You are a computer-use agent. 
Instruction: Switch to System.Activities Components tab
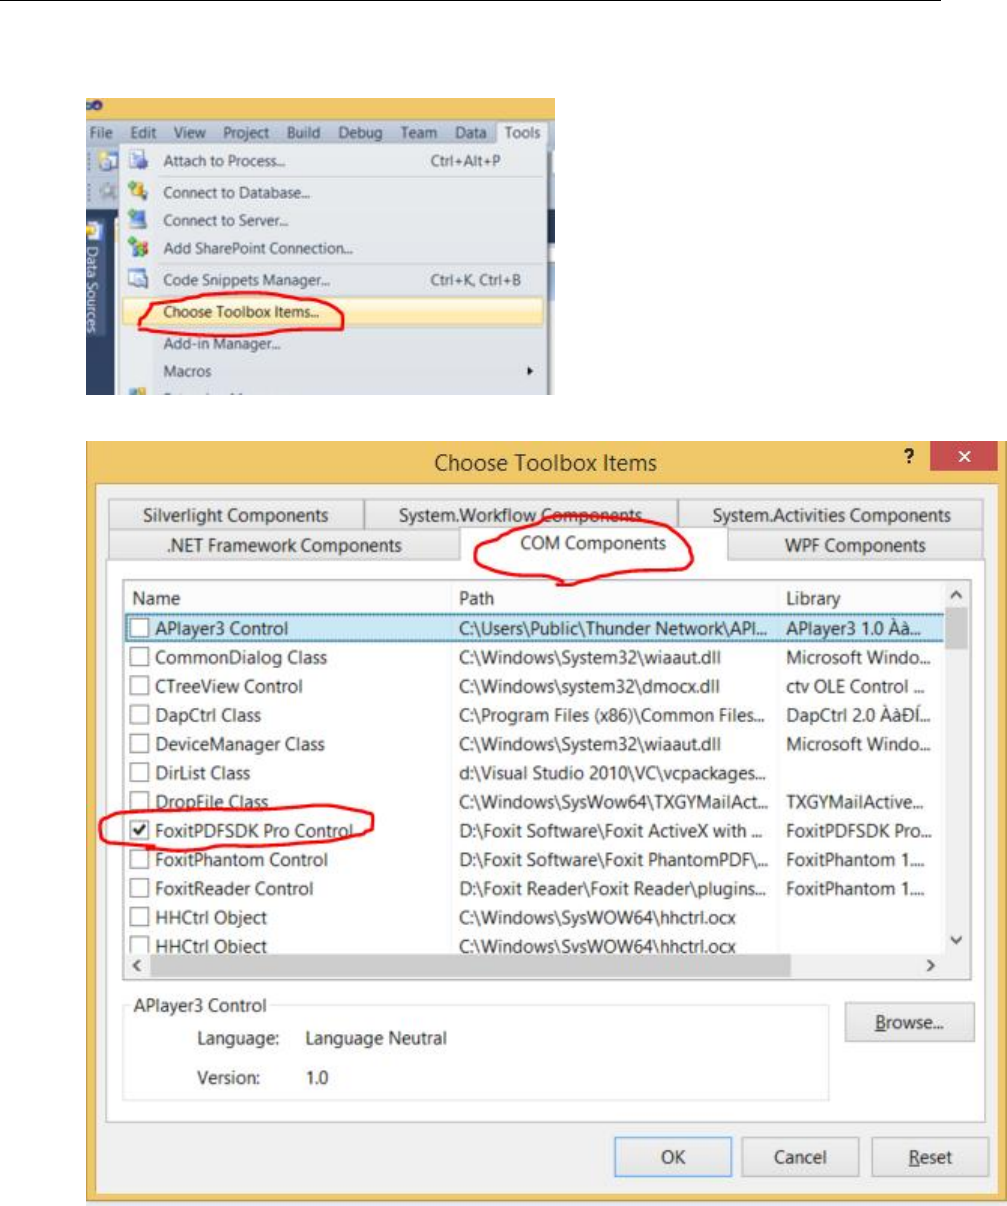[831, 516]
